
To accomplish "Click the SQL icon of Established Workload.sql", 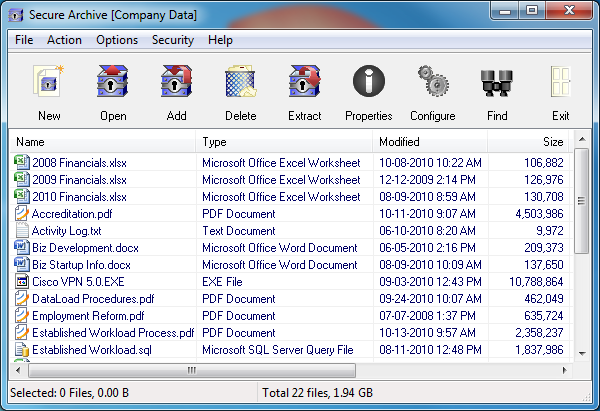I will click(22, 349).
